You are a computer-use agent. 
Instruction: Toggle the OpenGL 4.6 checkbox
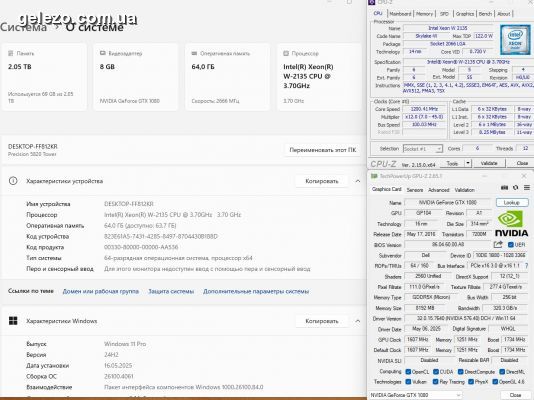coord(495,382)
